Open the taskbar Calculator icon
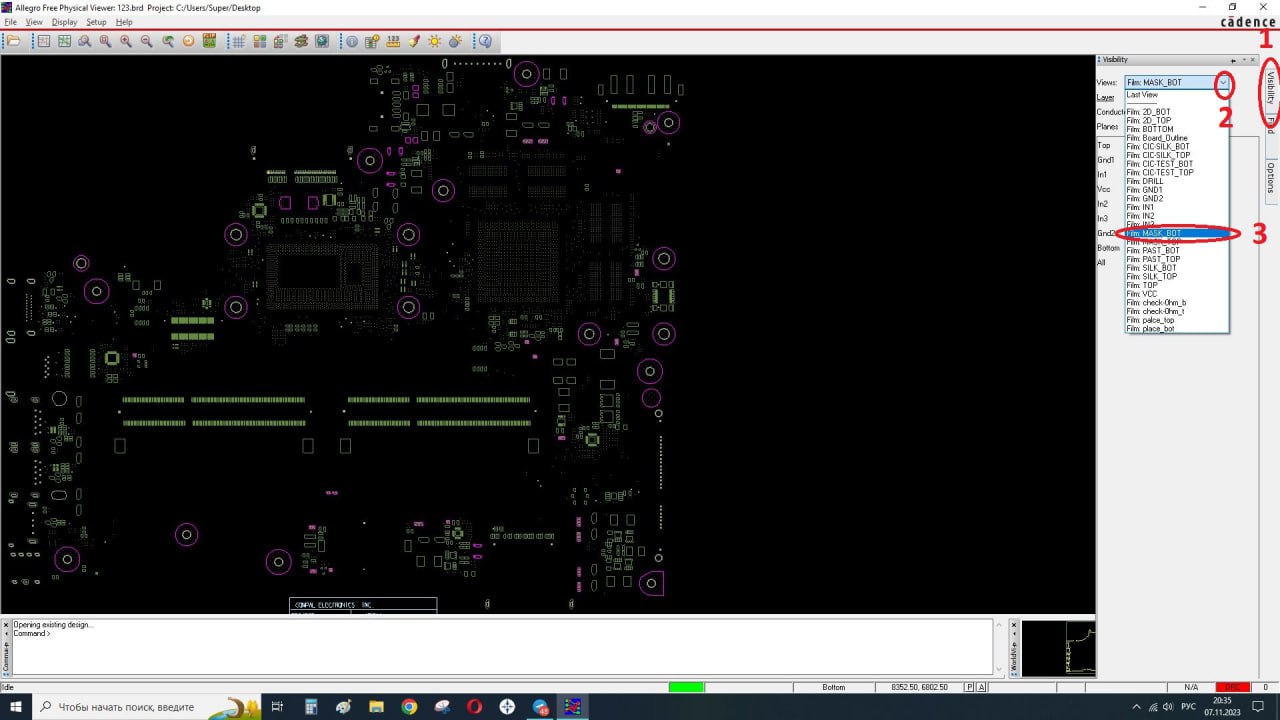Viewport: 1280px width, 720px height. point(310,707)
